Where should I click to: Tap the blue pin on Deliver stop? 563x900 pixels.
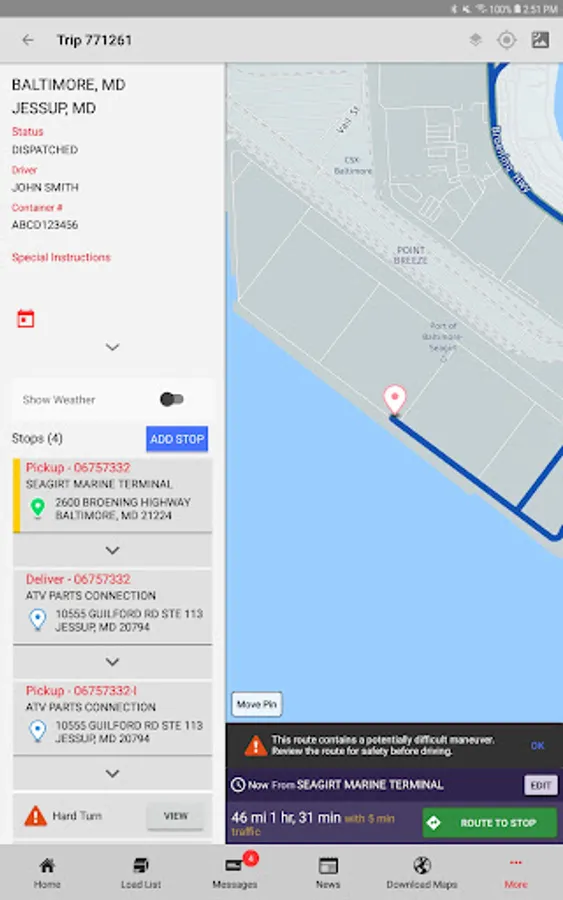tap(38, 620)
